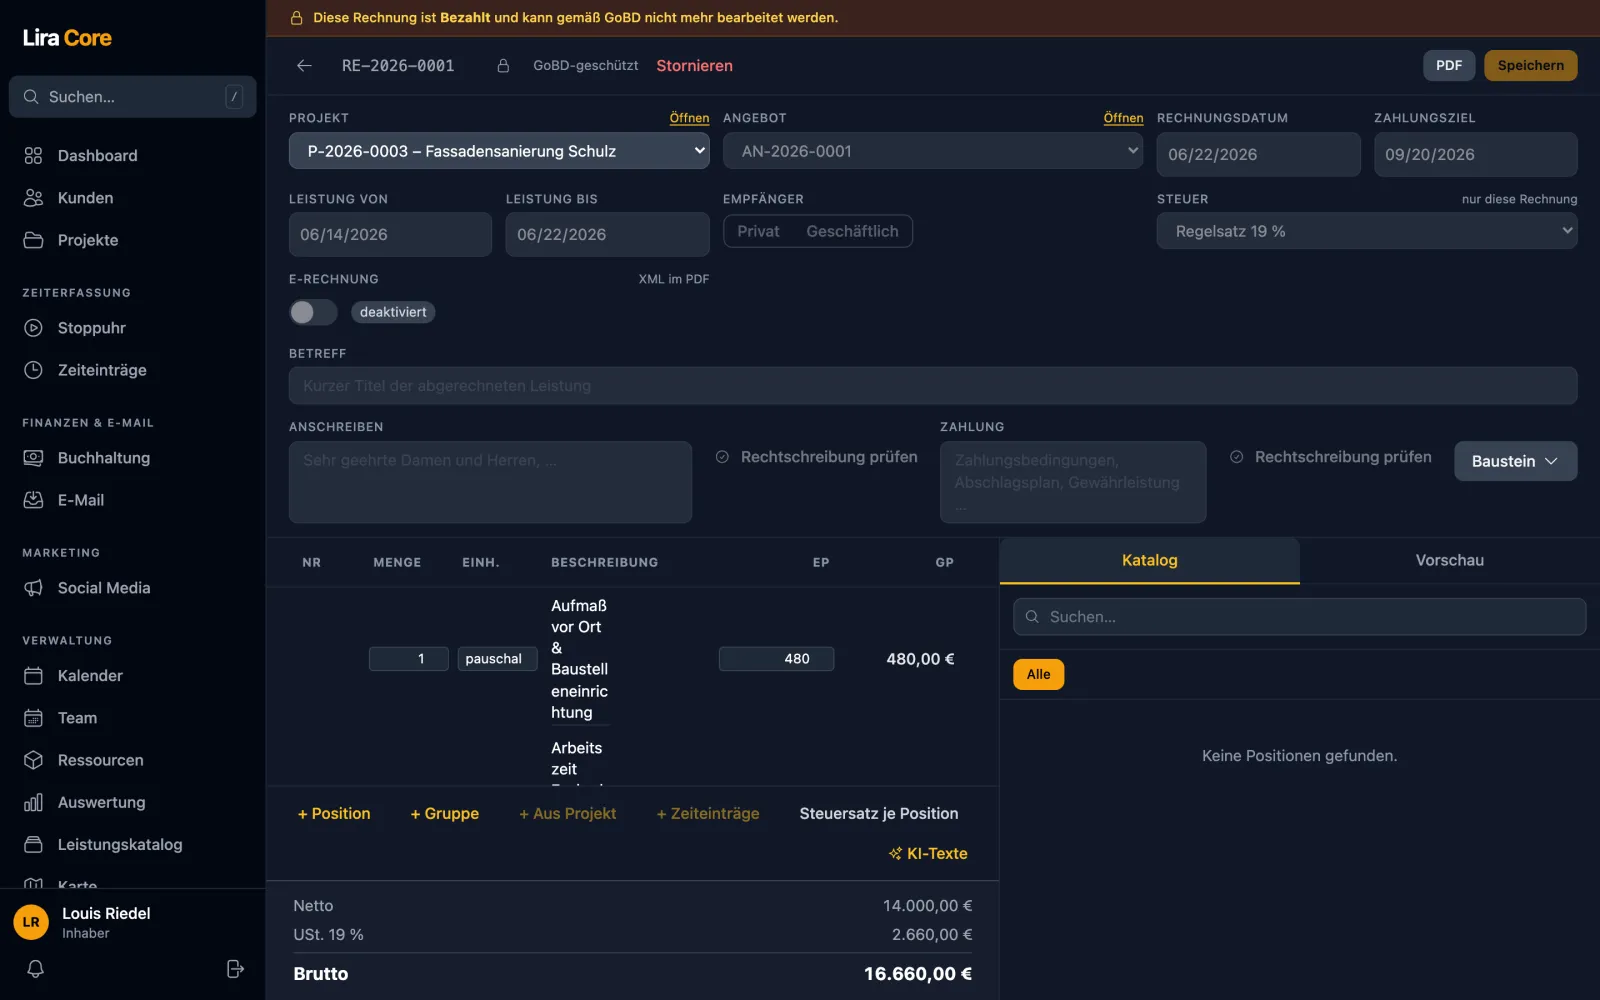Select Privat as Empfänger
Screen dimensions: 1600x1000
tap(758, 231)
